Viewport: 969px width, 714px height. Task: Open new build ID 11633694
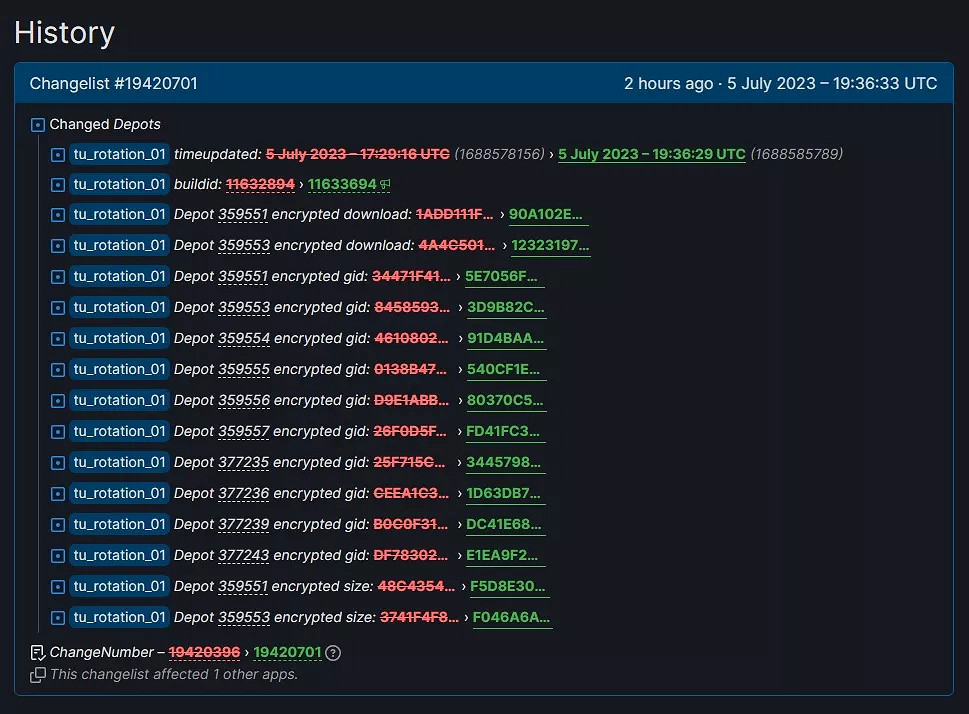click(342, 184)
